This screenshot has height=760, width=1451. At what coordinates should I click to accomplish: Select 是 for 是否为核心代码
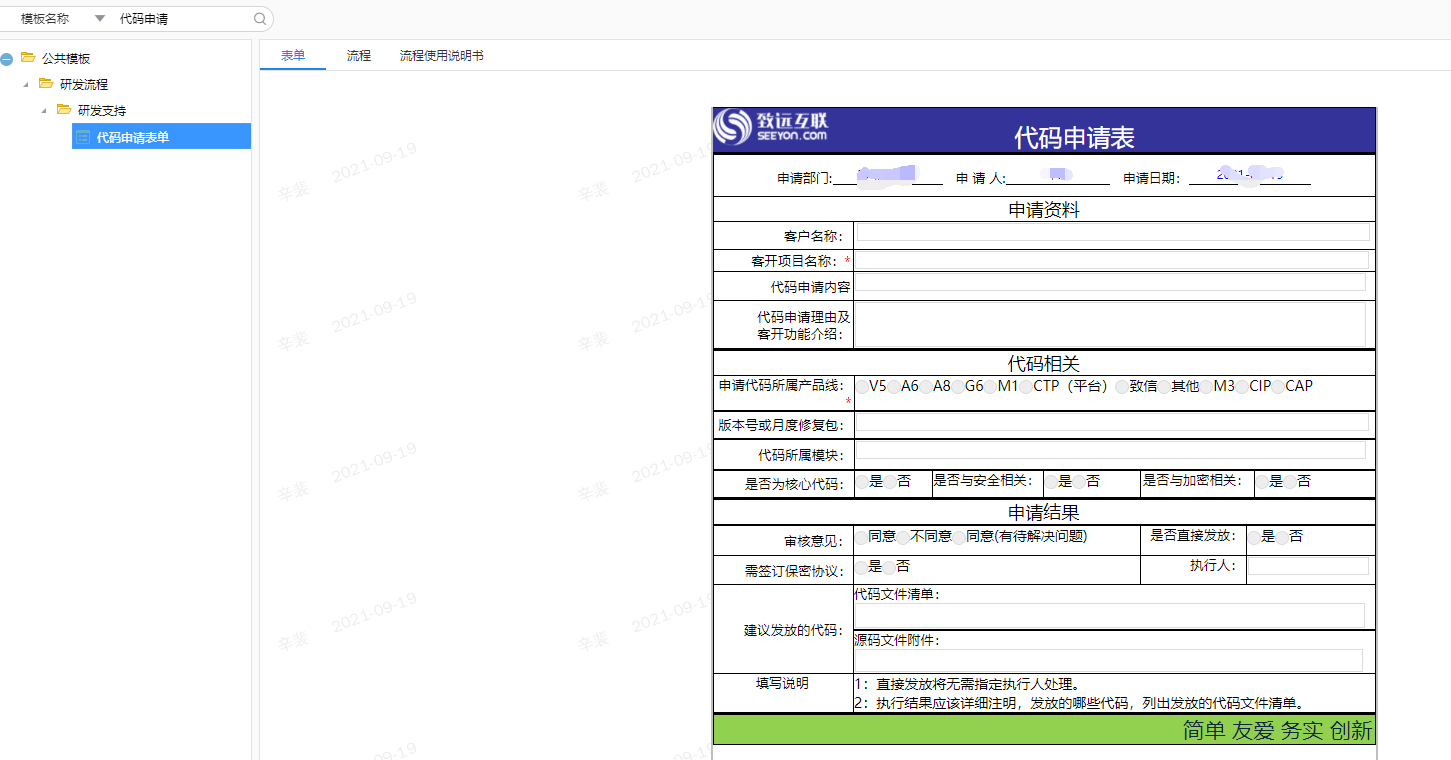862,483
